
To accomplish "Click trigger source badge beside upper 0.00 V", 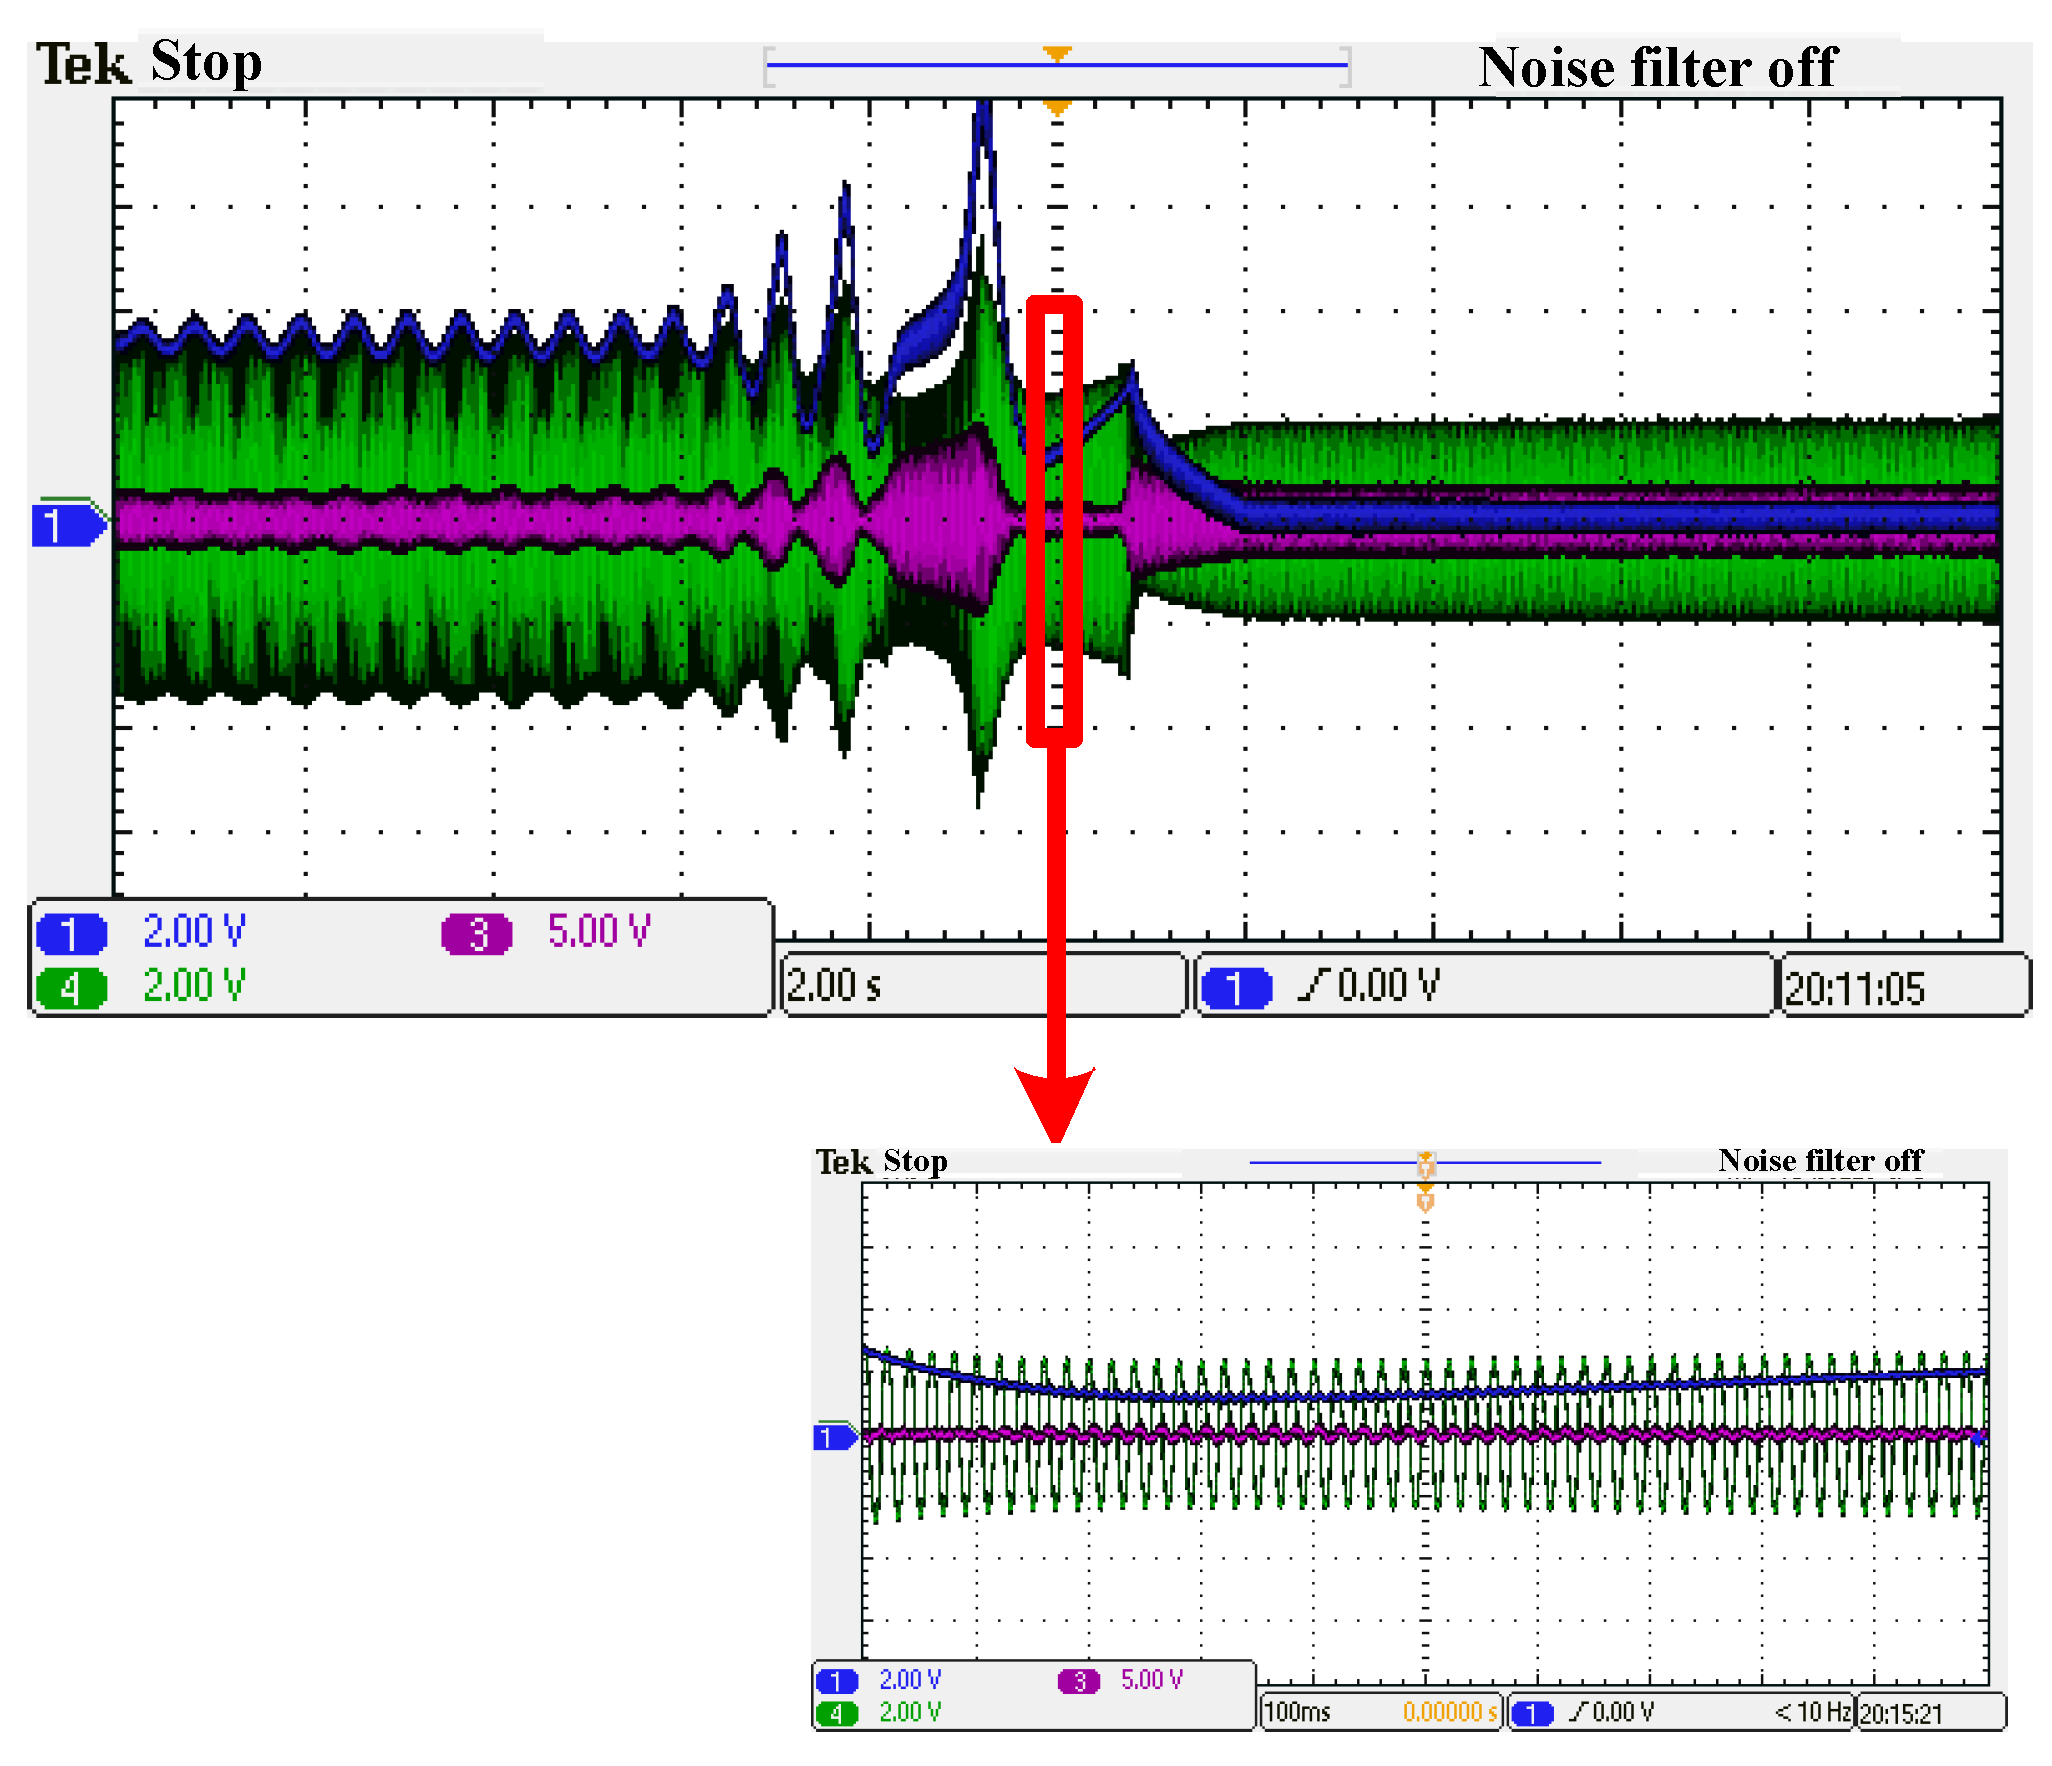I will coord(1235,988).
